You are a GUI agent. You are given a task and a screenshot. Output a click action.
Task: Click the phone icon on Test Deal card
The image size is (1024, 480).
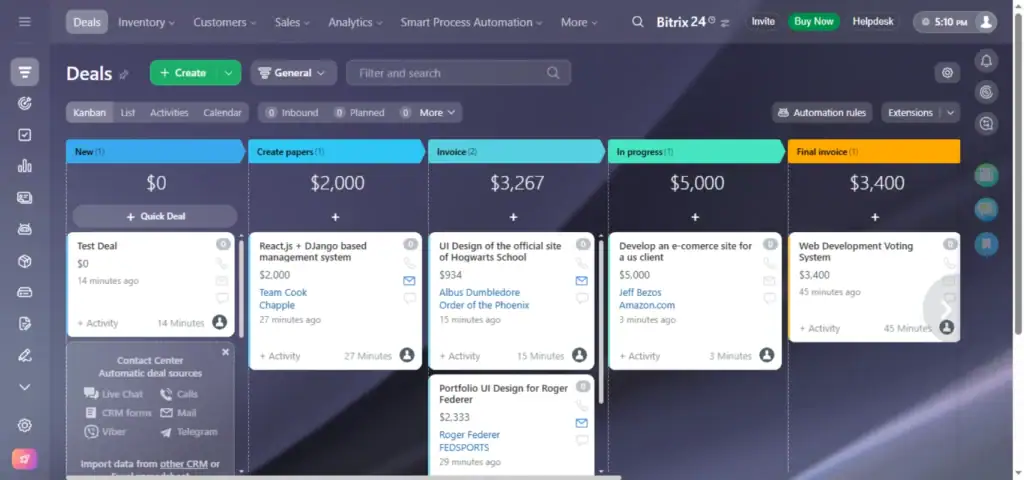coord(222,263)
